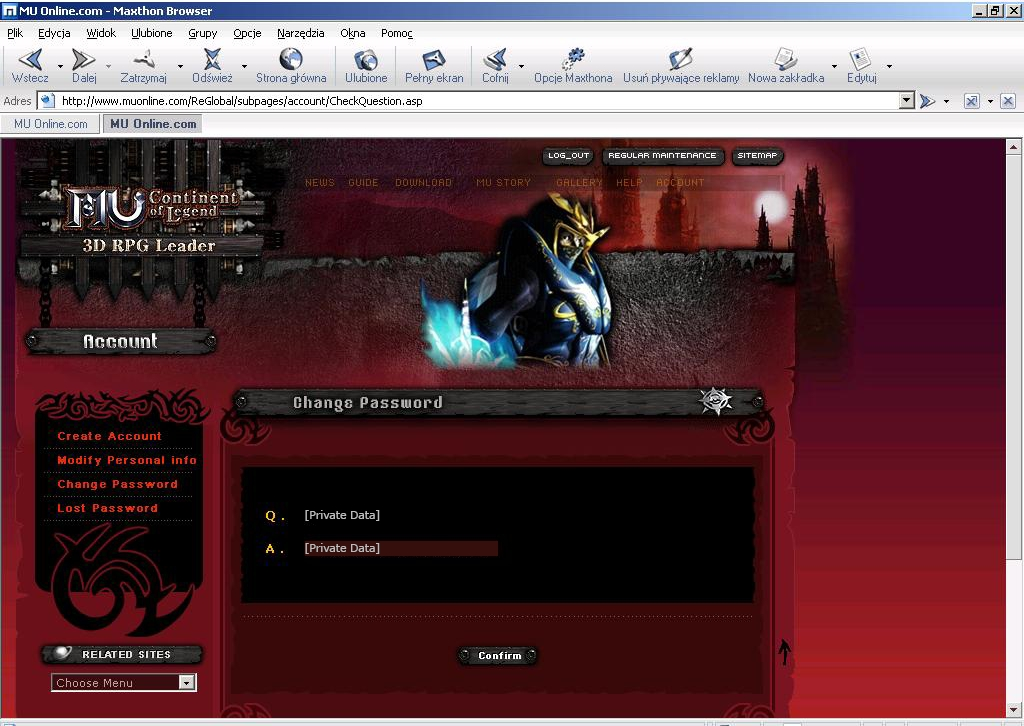
Task: Expand the Wstecz history dropdown arrow
Action: coord(60,66)
